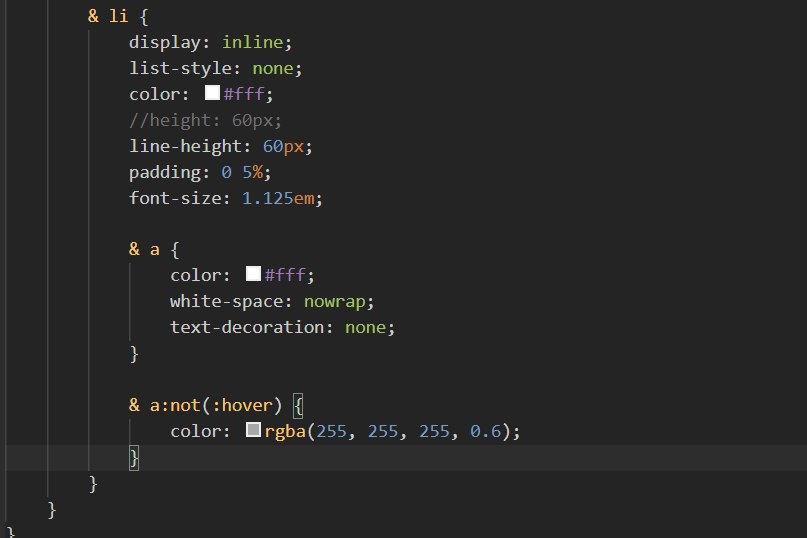This screenshot has height=538, width=807.
Task: Click '#fff' value in li color line
Action: [x=244, y=94]
